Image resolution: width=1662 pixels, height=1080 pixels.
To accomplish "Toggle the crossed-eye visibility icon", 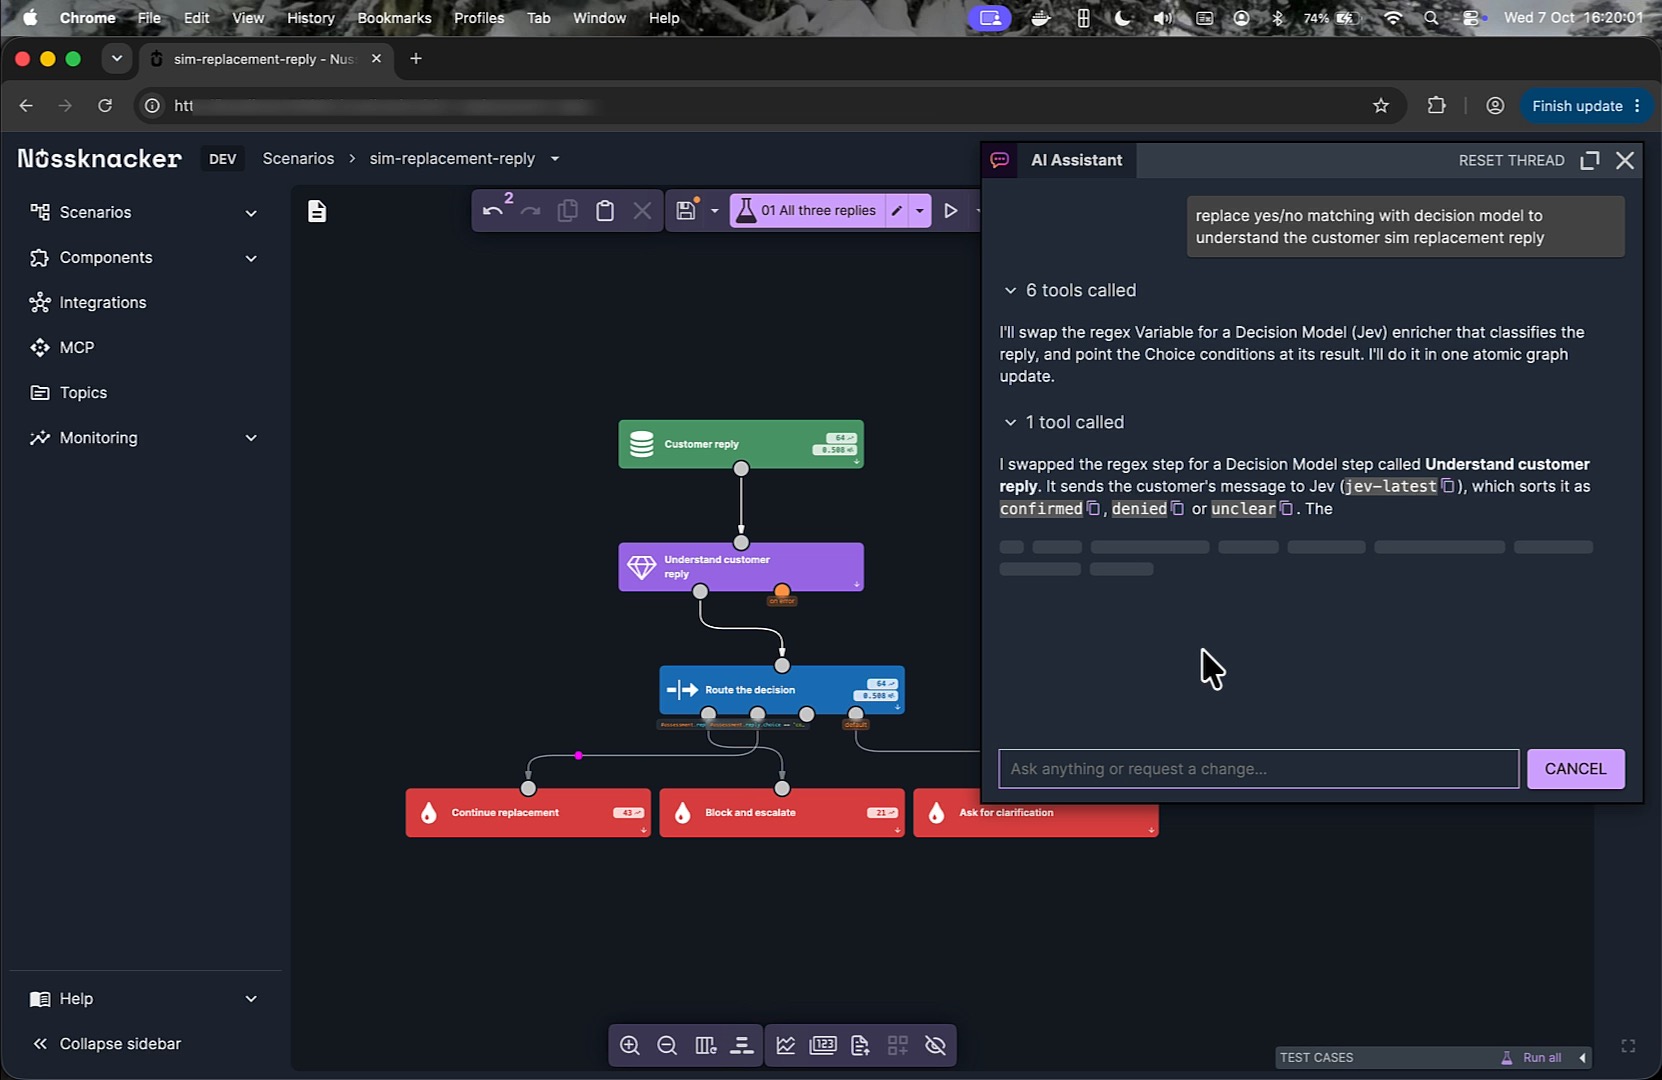I will point(936,1045).
